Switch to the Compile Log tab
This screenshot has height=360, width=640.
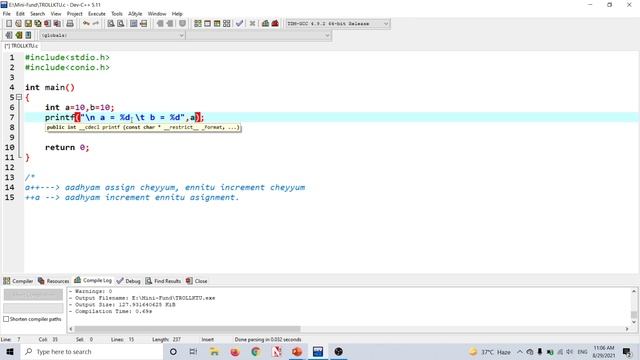pyautogui.click(x=93, y=280)
